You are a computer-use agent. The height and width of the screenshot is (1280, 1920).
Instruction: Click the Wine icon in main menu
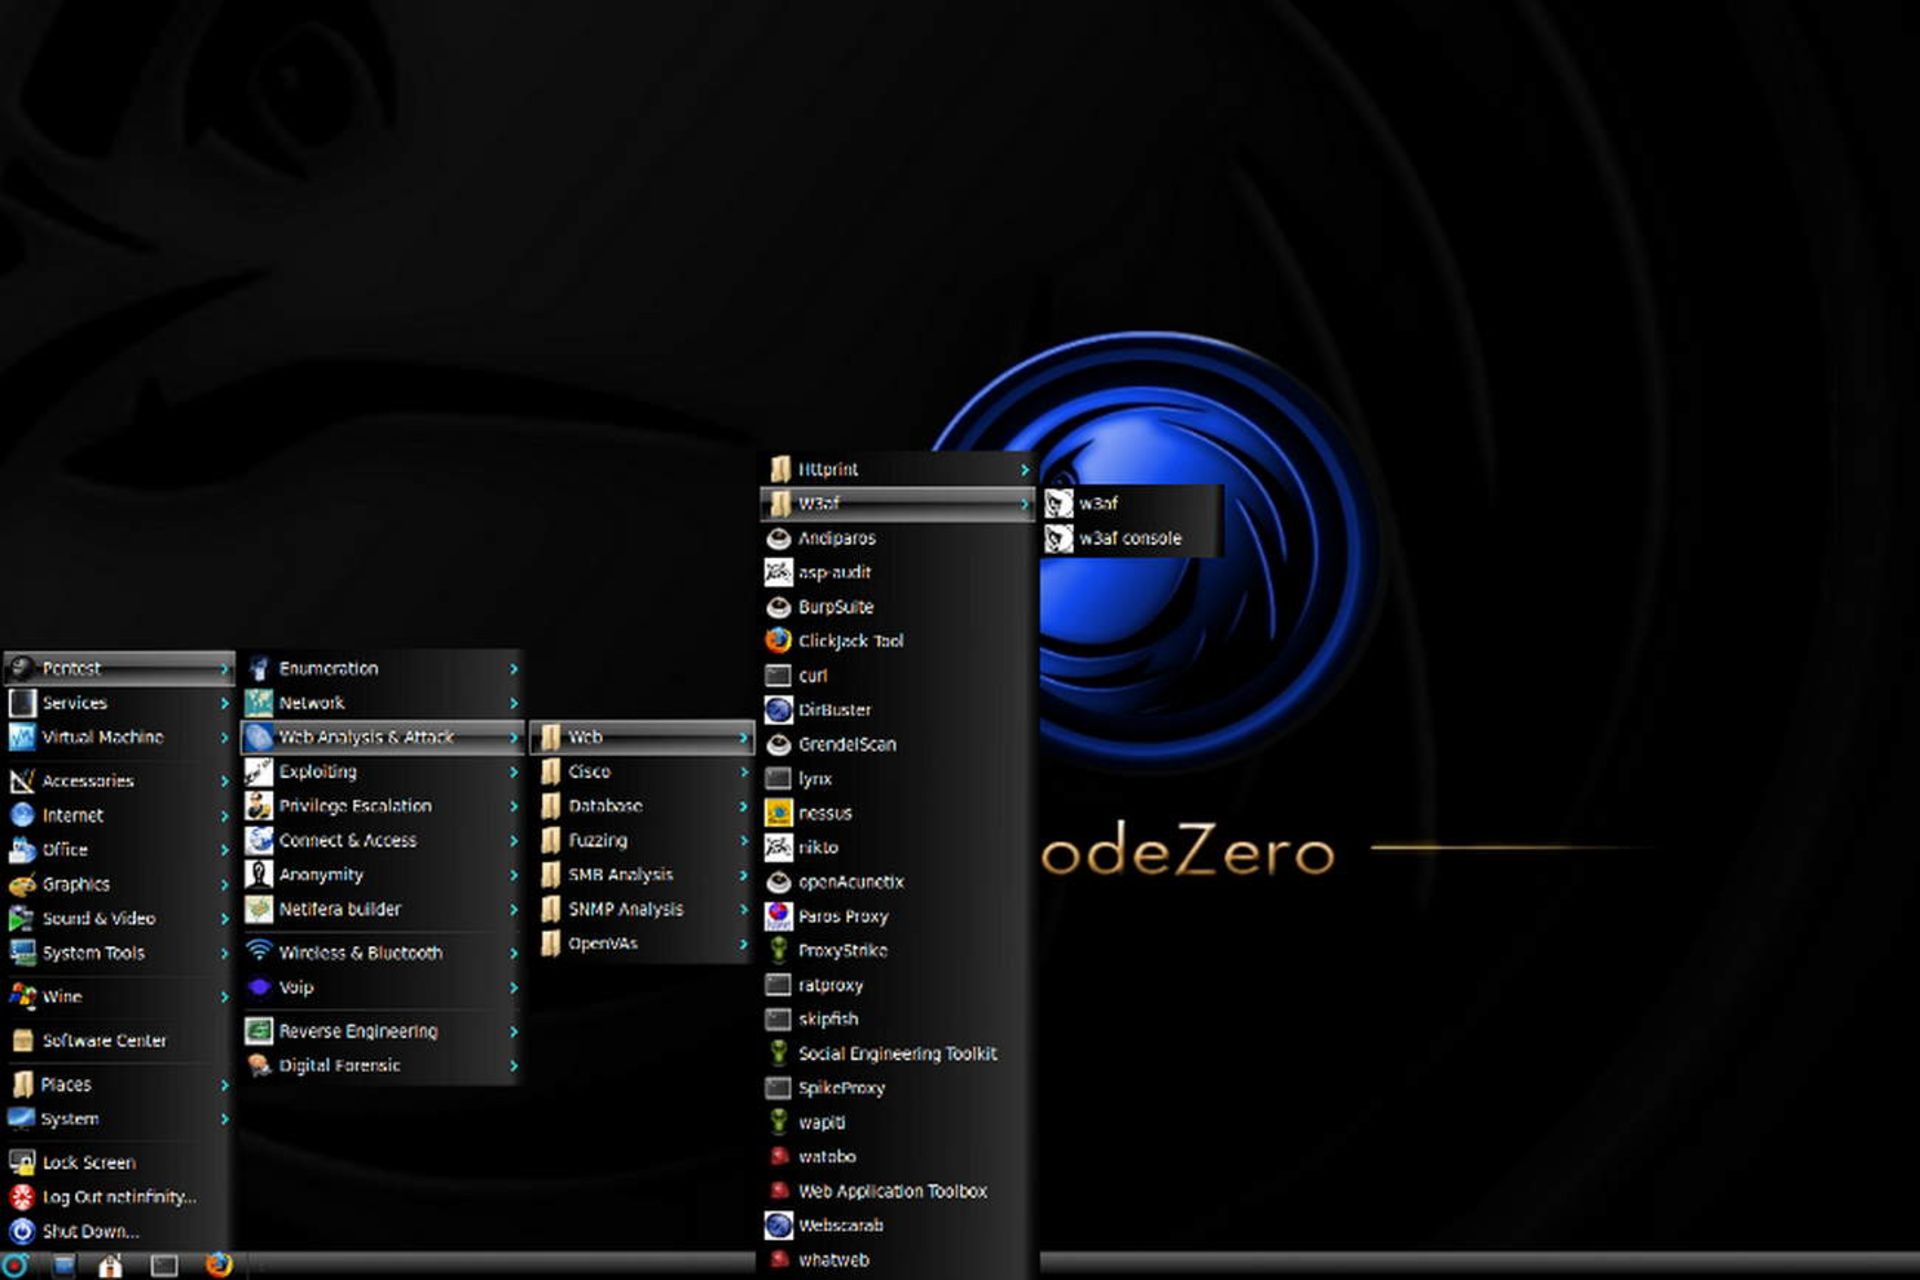coord(22,996)
